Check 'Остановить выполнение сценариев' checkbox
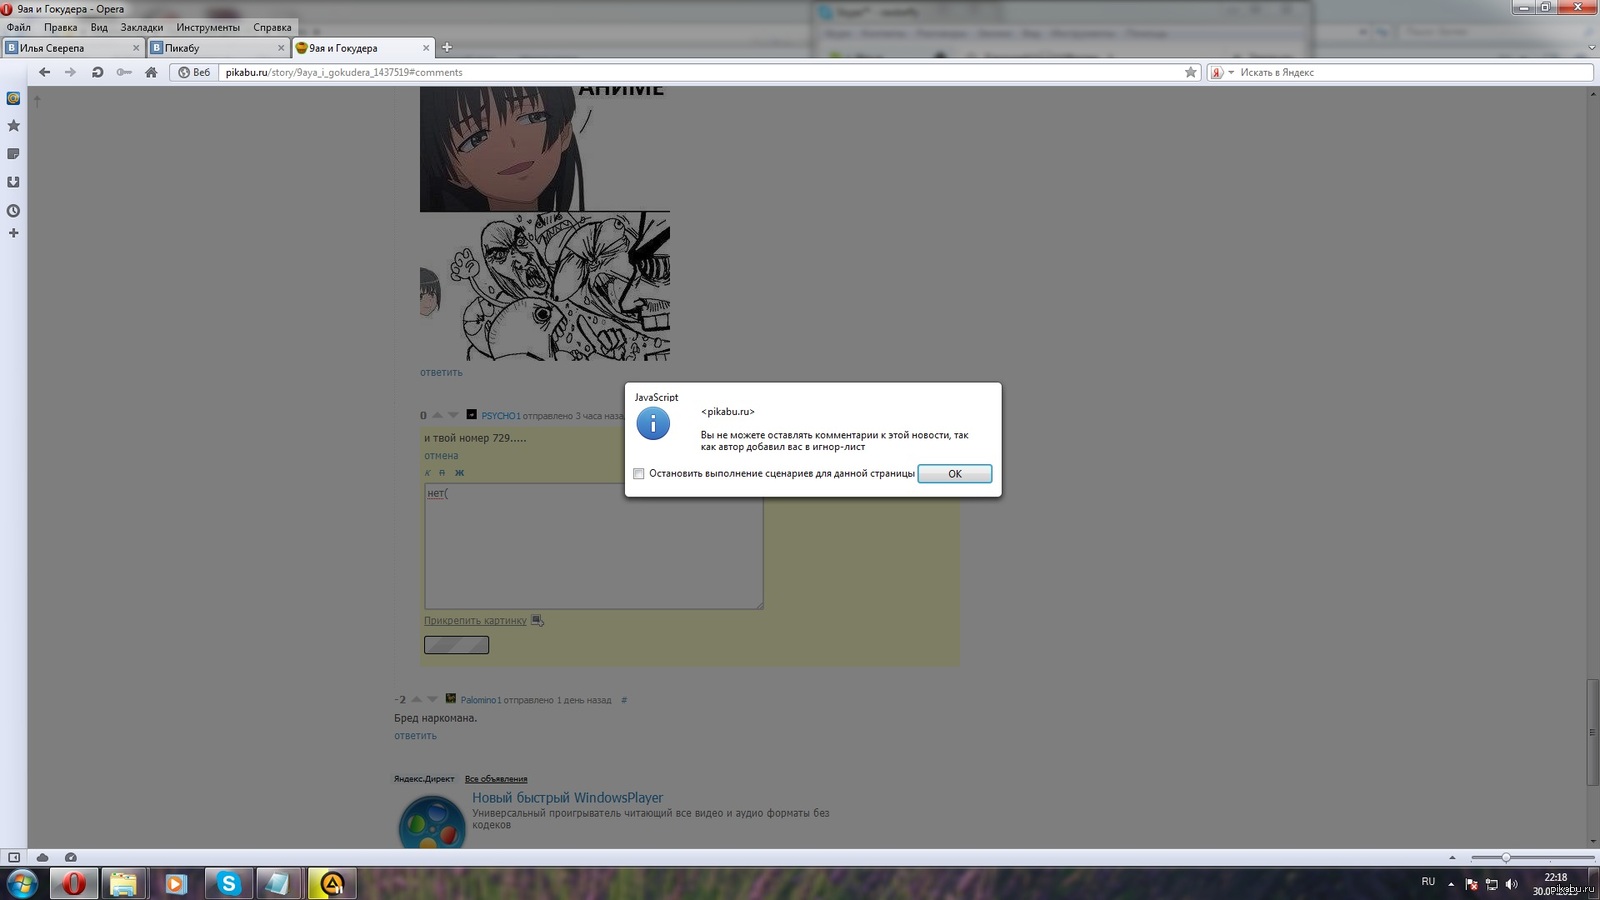The width and height of the screenshot is (1600, 900). [x=639, y=474]
